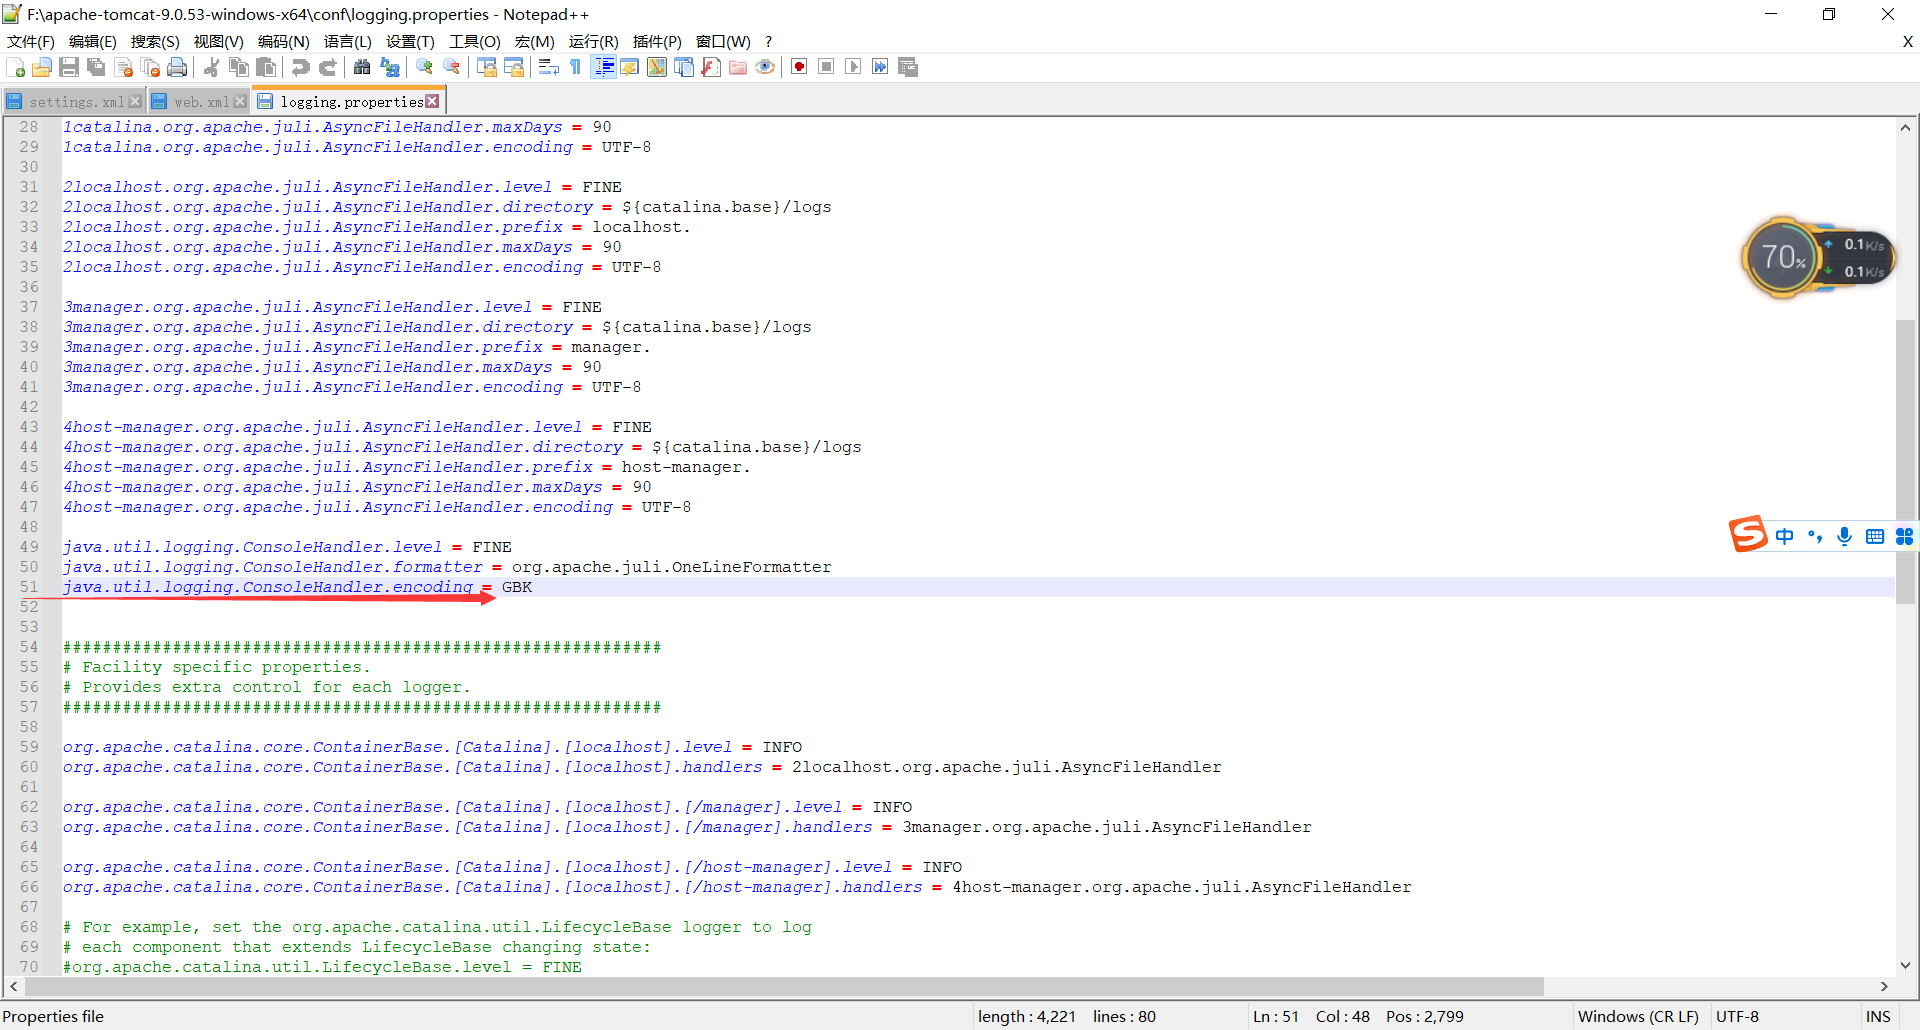Save current recorded macro icon
The image size is (1920, 1030).
(x=908, y=67)
